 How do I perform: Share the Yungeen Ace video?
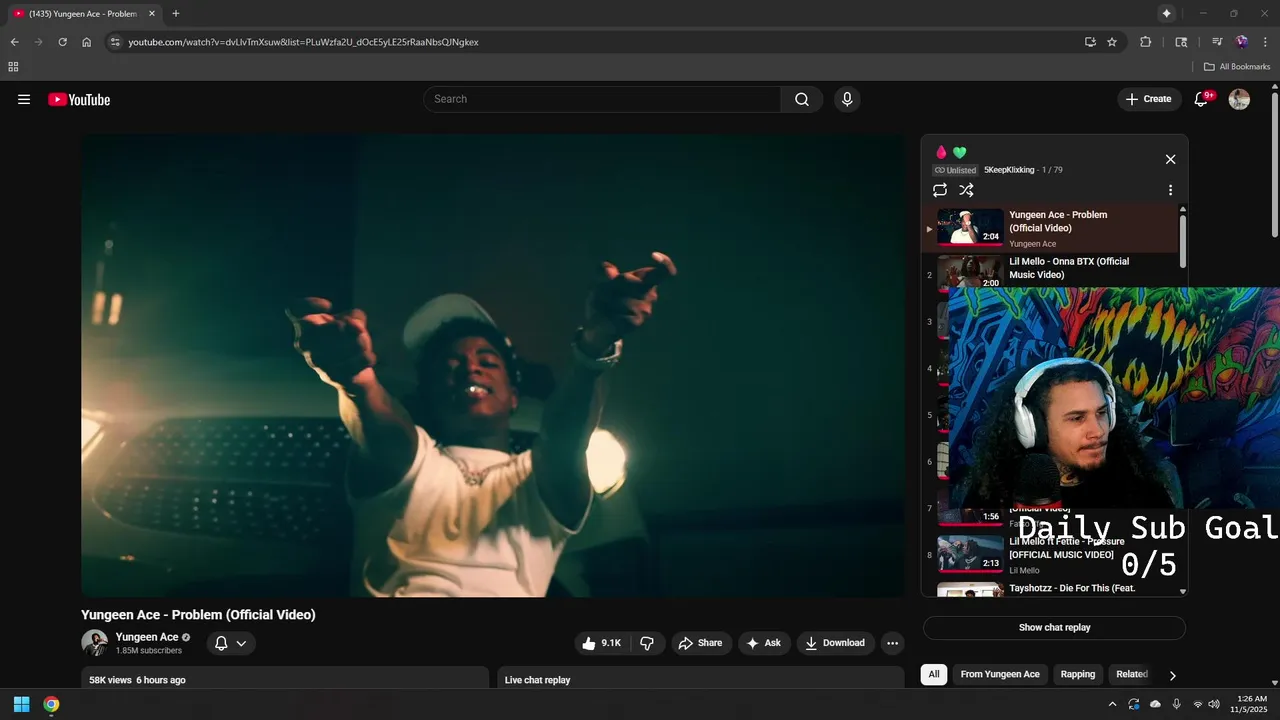point(700,643)
